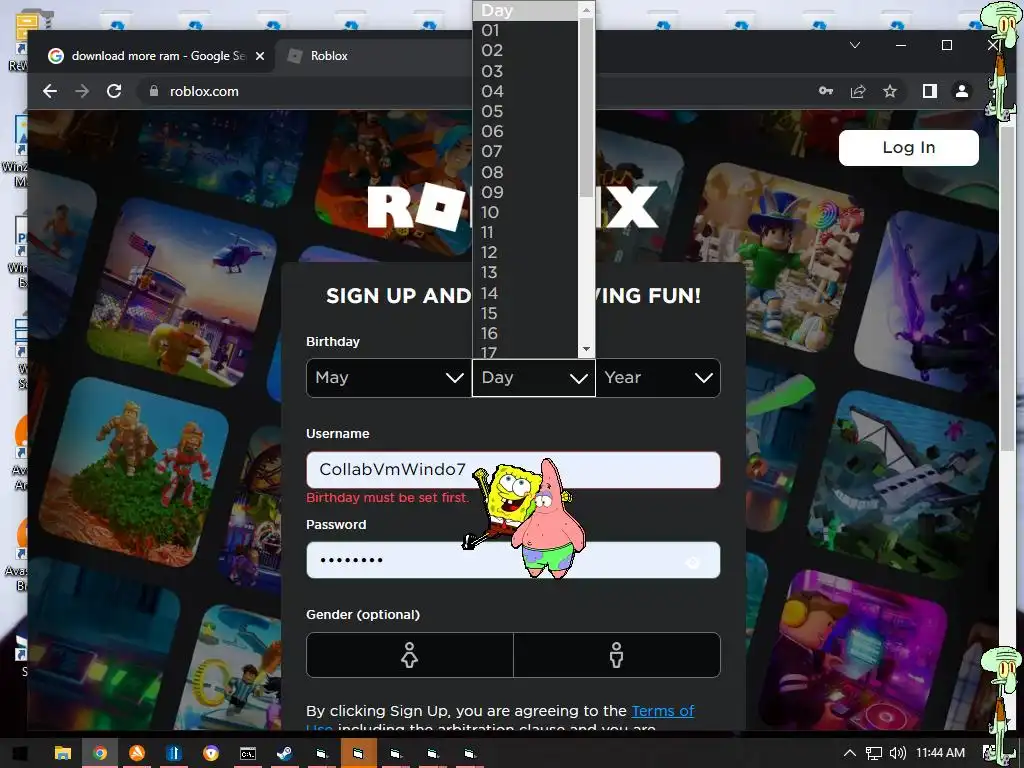Select 'Day' placeholder at list top
The height and width of the screenshot is (768, 1024).
(526, 10)
